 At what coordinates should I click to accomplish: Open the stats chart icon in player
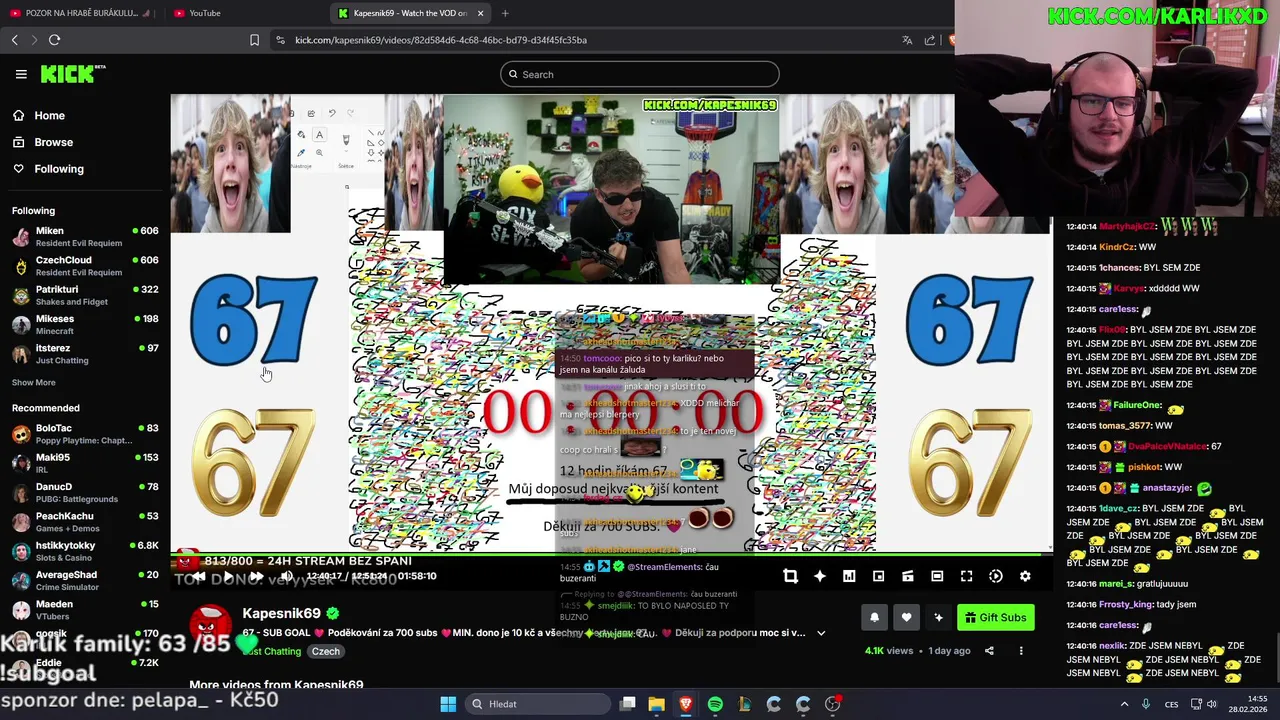point(849,576)
